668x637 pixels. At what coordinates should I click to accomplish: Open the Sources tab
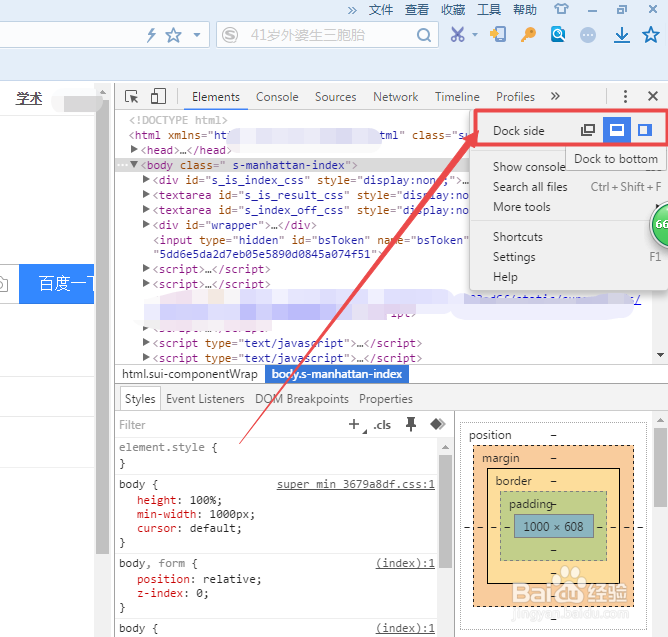tap(335, 97)
